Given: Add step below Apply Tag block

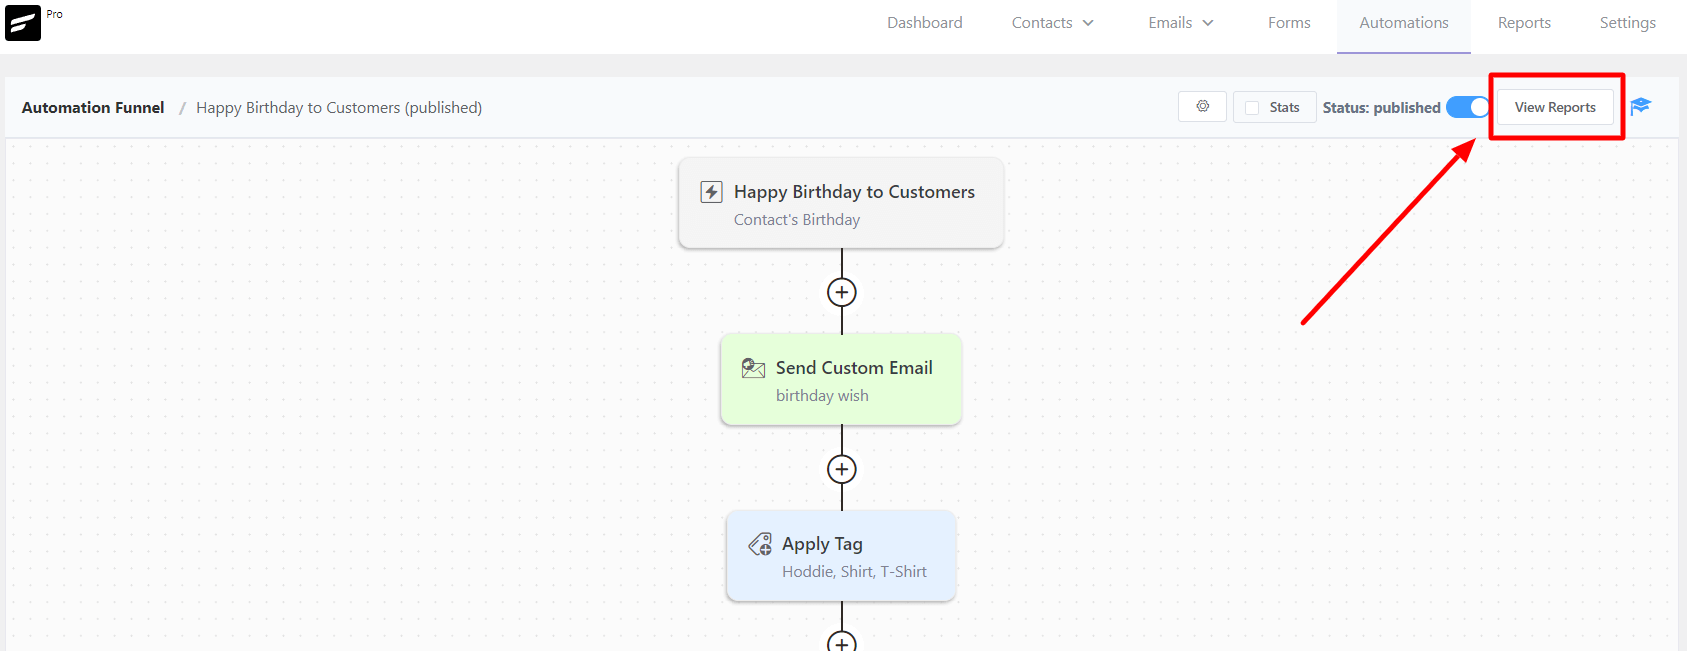Looking at the screenshot, I should click(x=842, y=642).
